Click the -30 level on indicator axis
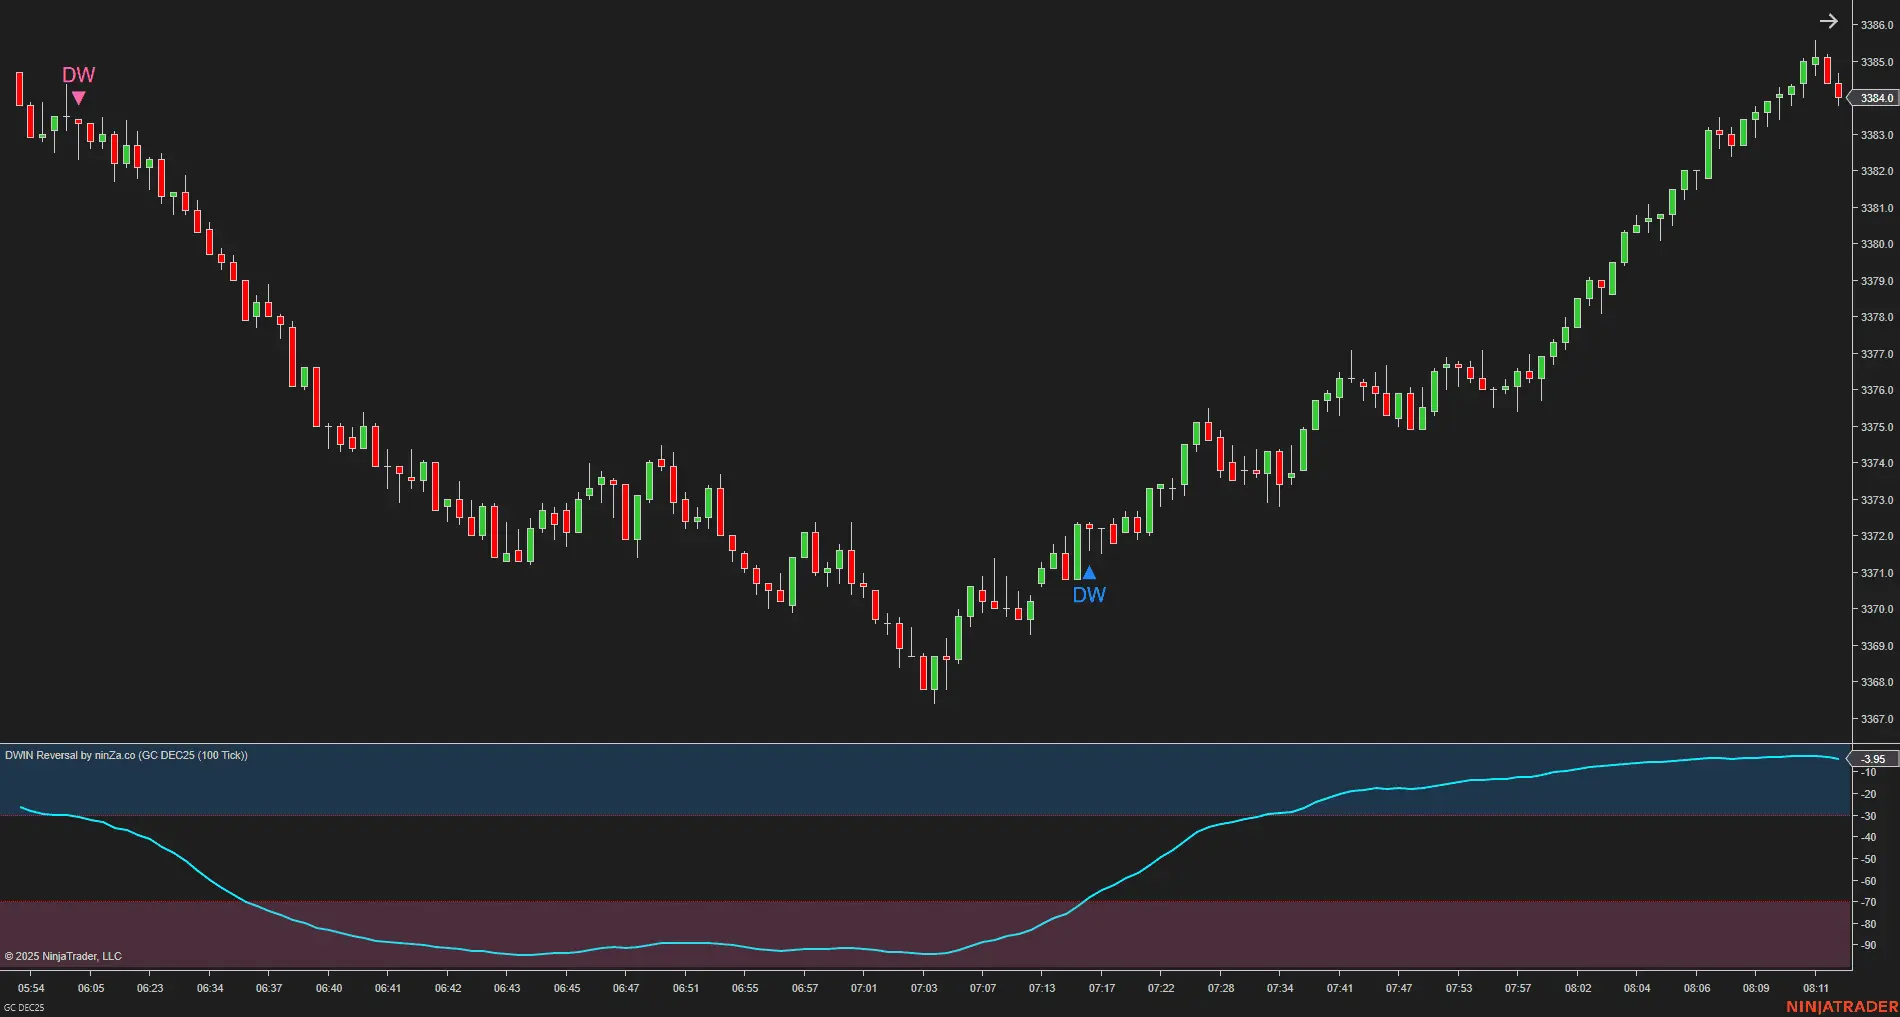 (1868, 816)
